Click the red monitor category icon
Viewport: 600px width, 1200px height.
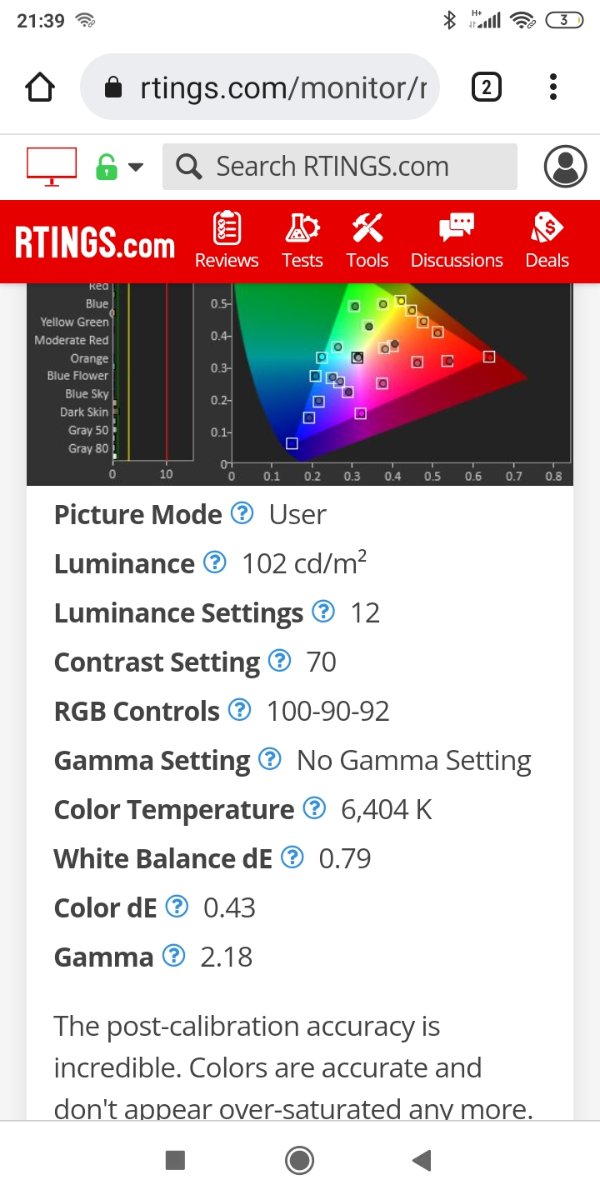tap(51, 166)
